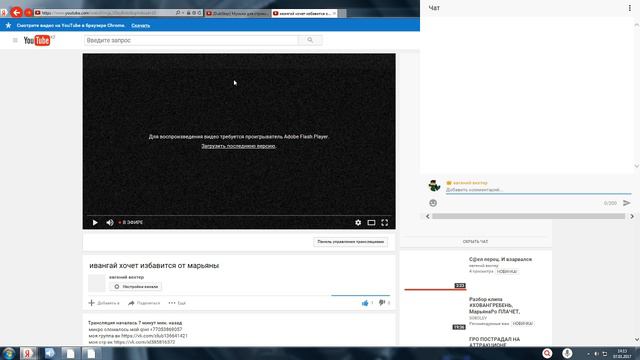Click the chat horizontal scrollbar
This screenshot has width=640, height=360.
(x=528, y=216)
